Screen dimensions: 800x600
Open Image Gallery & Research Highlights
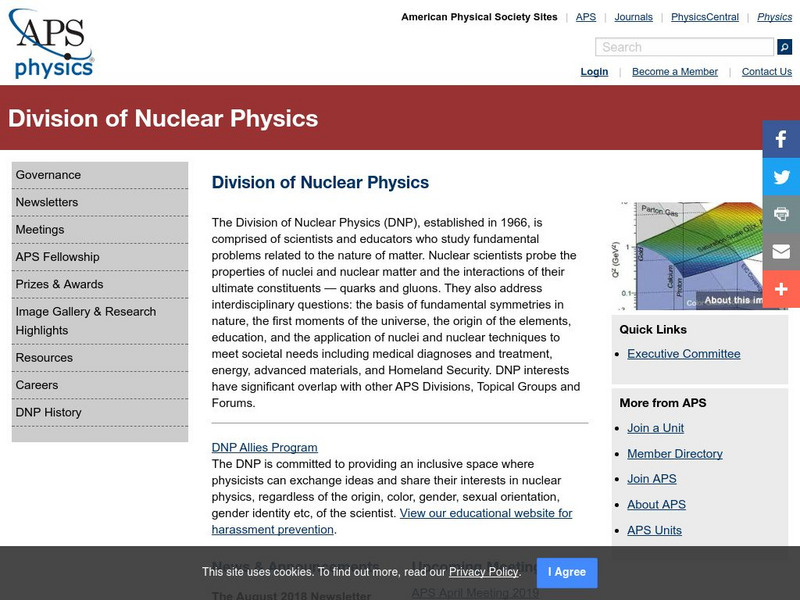click(x=86, y=321)
